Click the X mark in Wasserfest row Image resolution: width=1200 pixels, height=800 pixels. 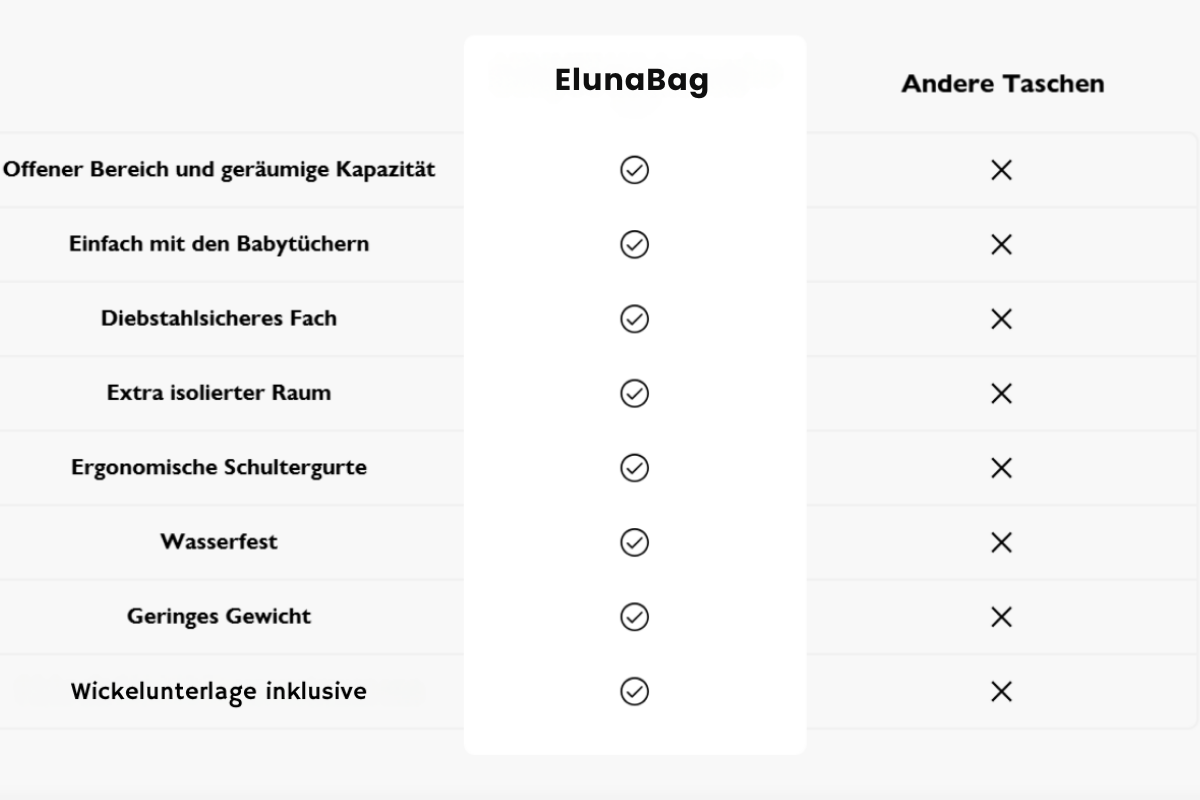1001,542
